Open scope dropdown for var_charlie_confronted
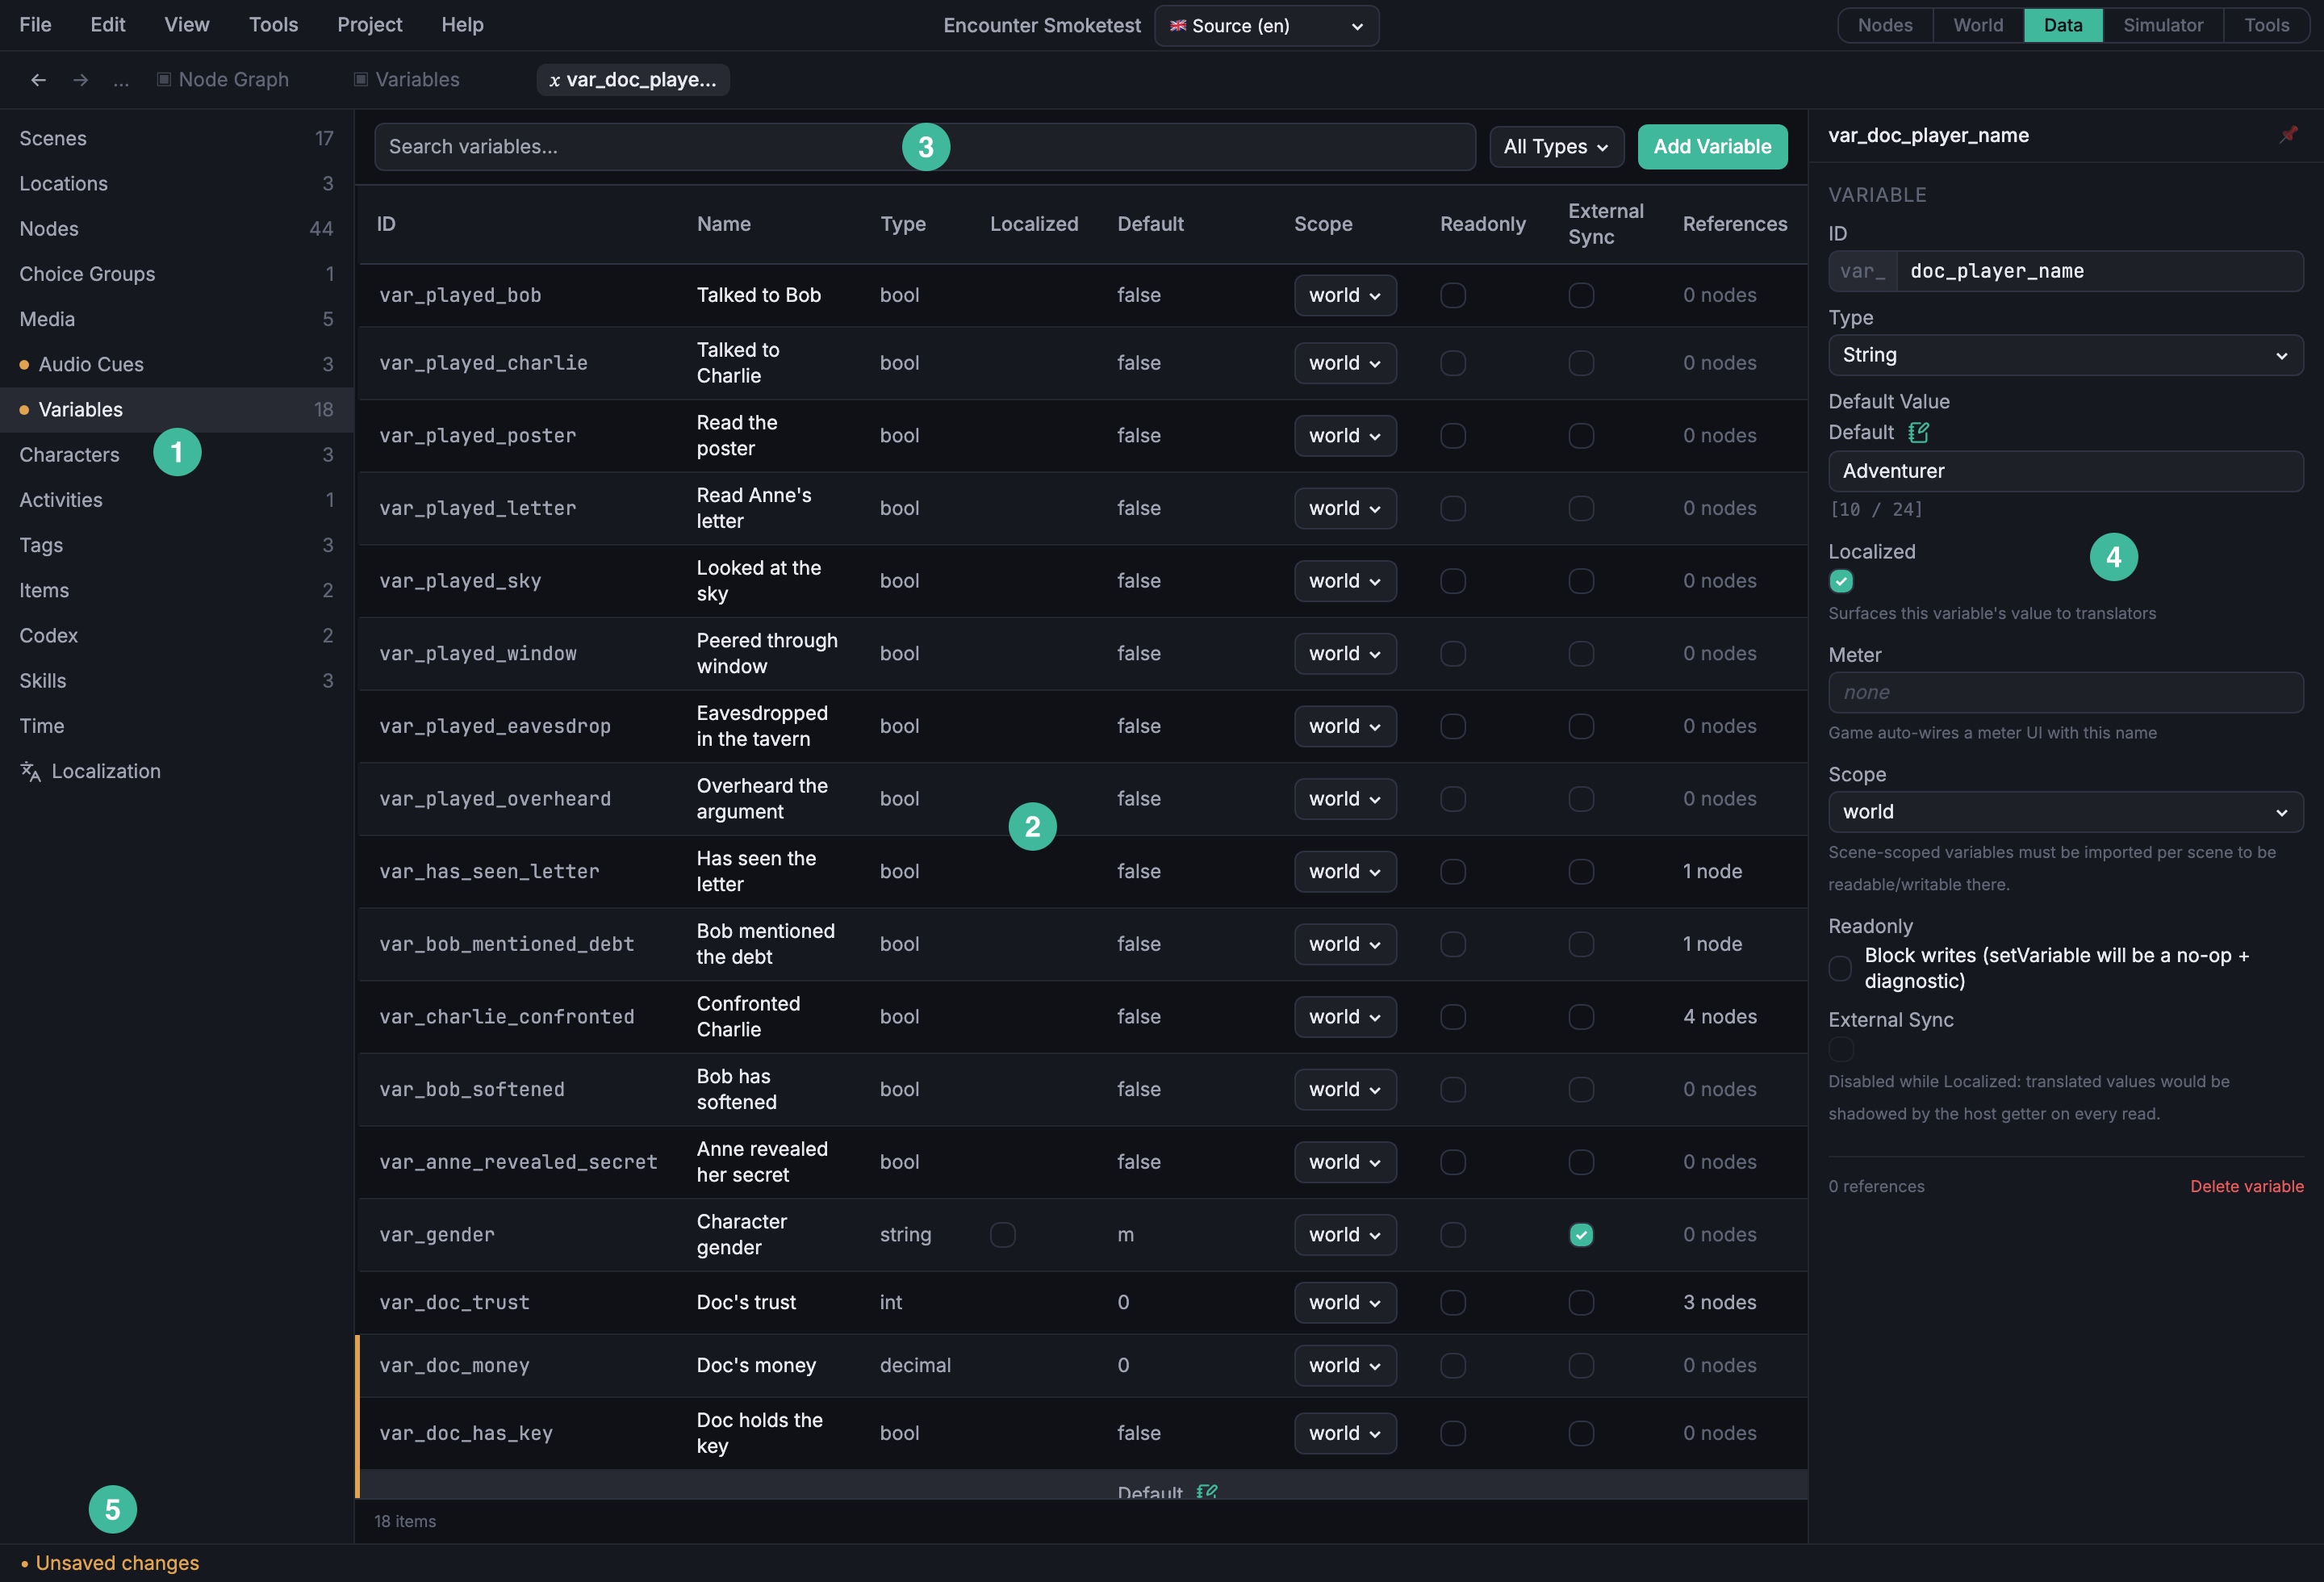The width and height of the screenshot is (2324, 1582). [x=1345, y=1017]
